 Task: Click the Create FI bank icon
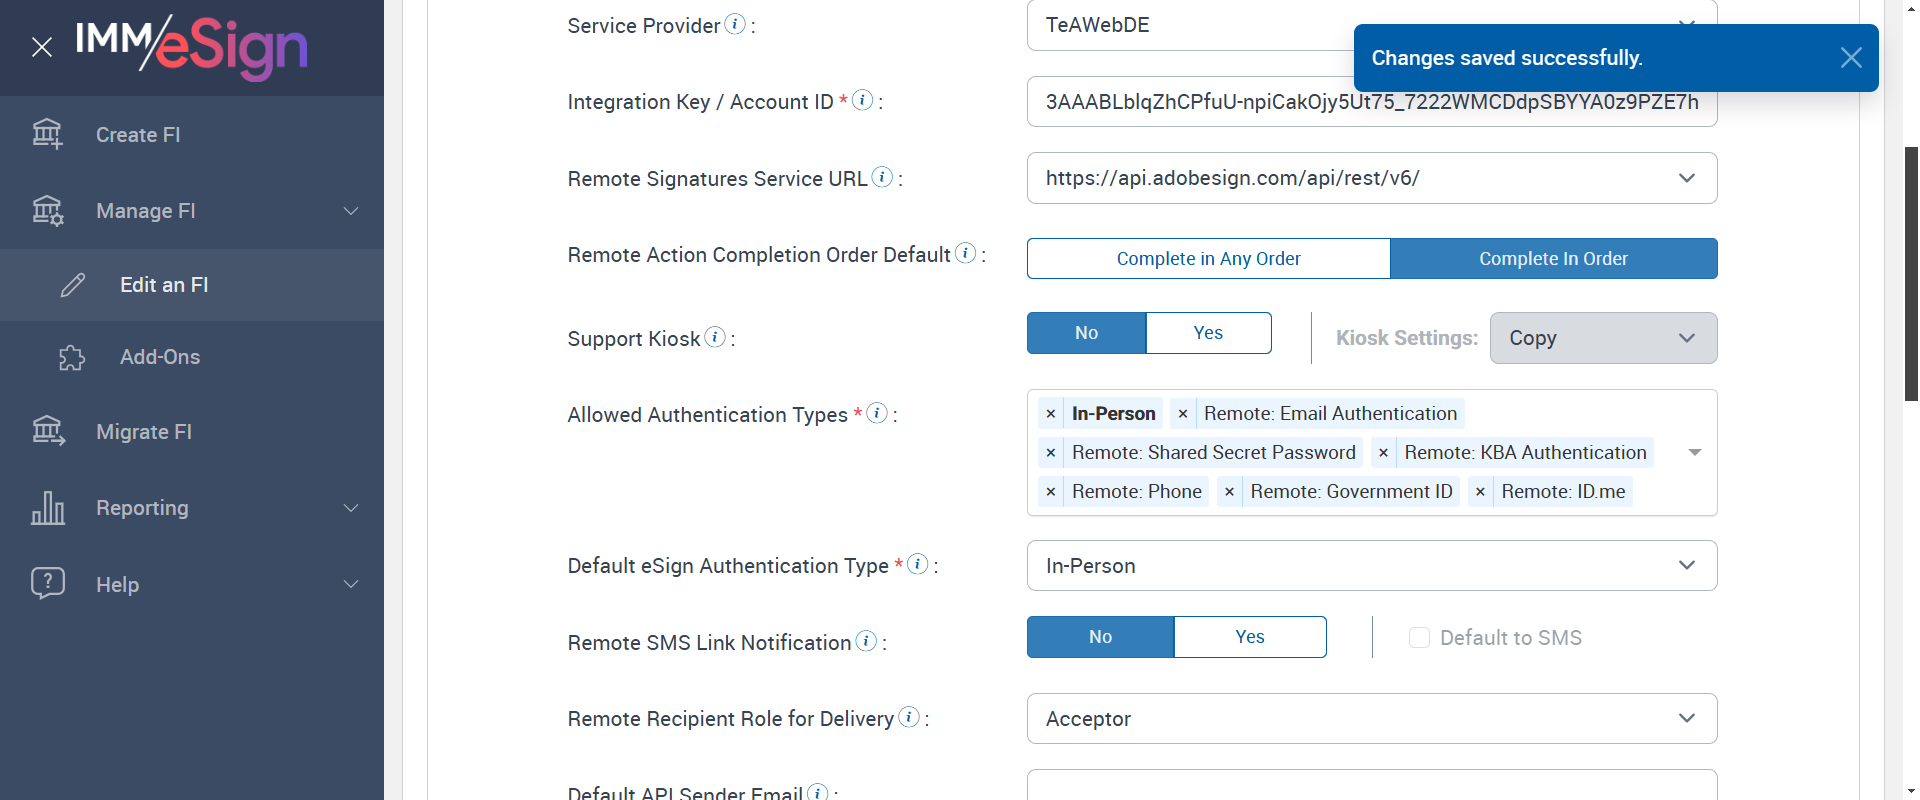pyautogui.click(x=47, y=134)
